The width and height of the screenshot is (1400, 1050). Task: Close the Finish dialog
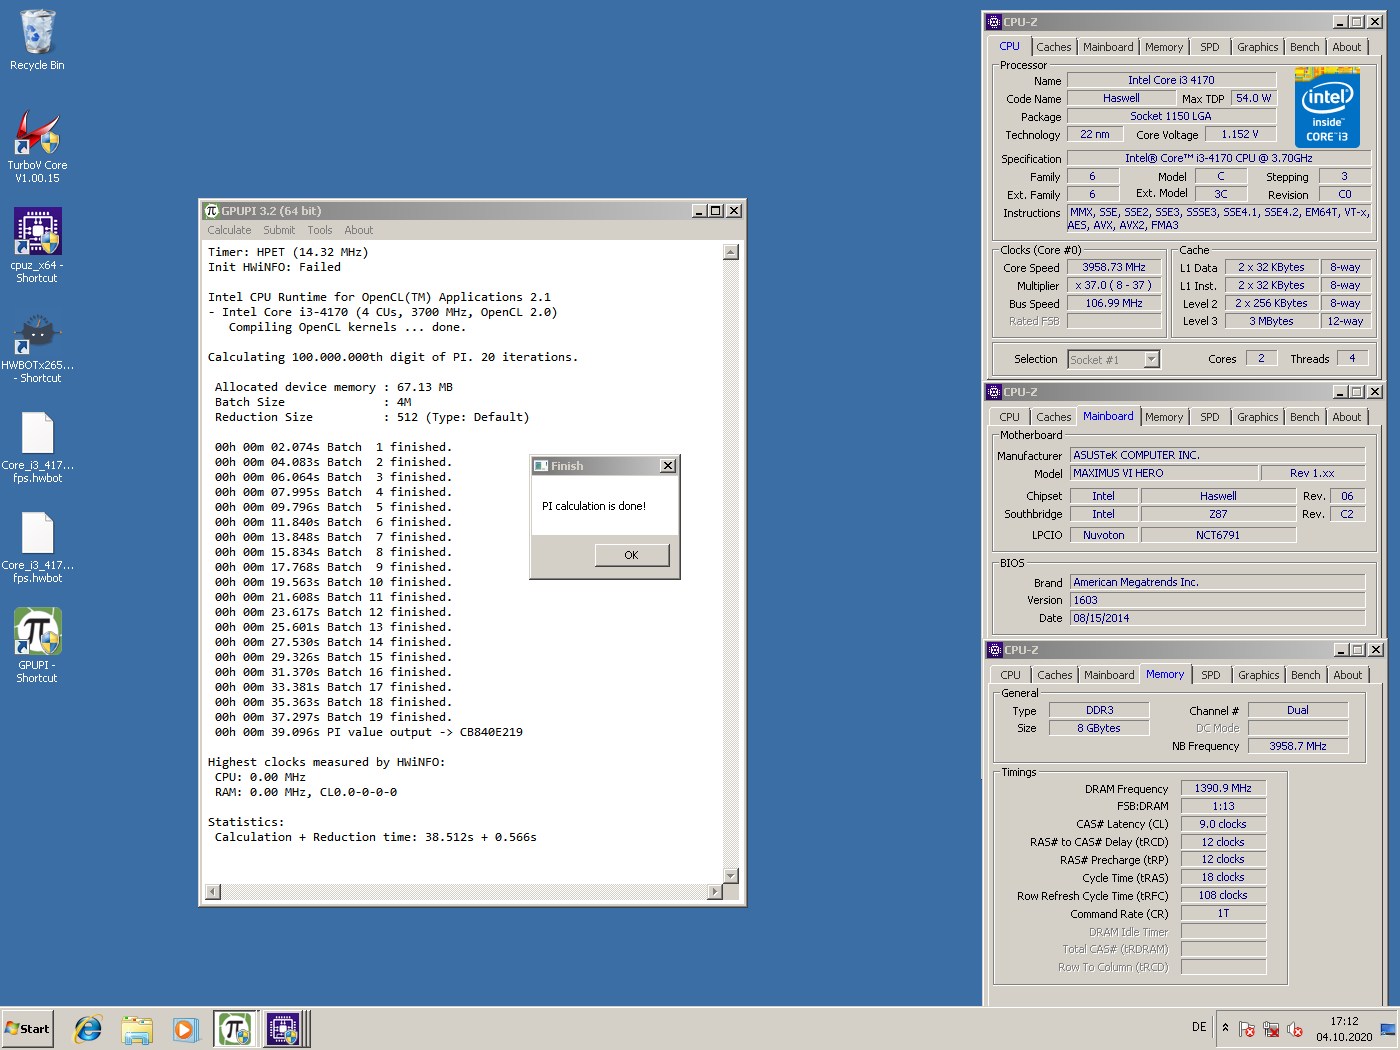667,466
